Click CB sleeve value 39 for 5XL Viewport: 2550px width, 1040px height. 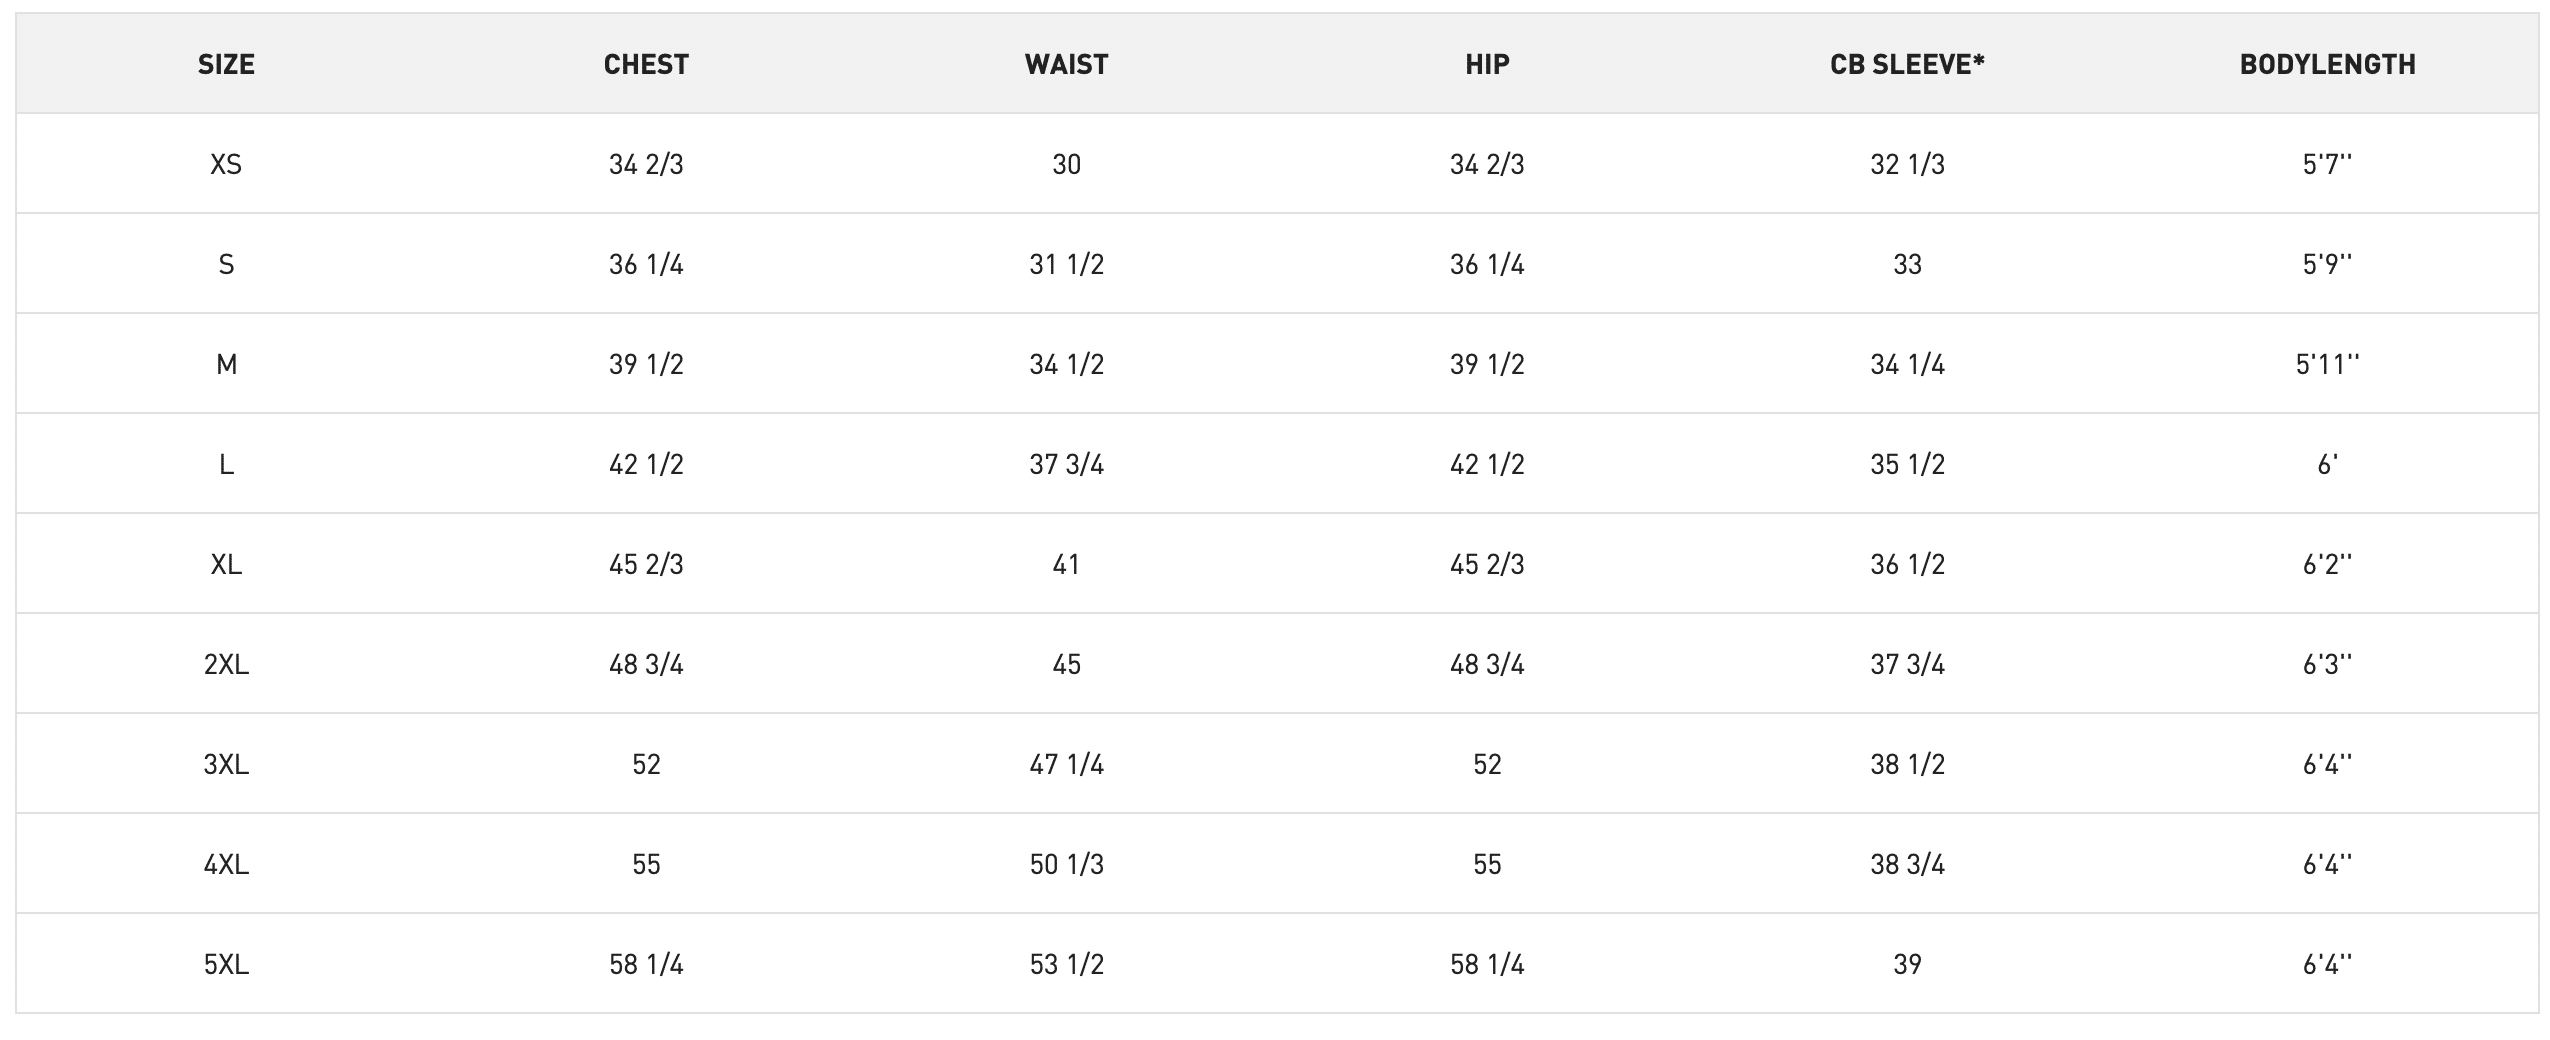1907,964
